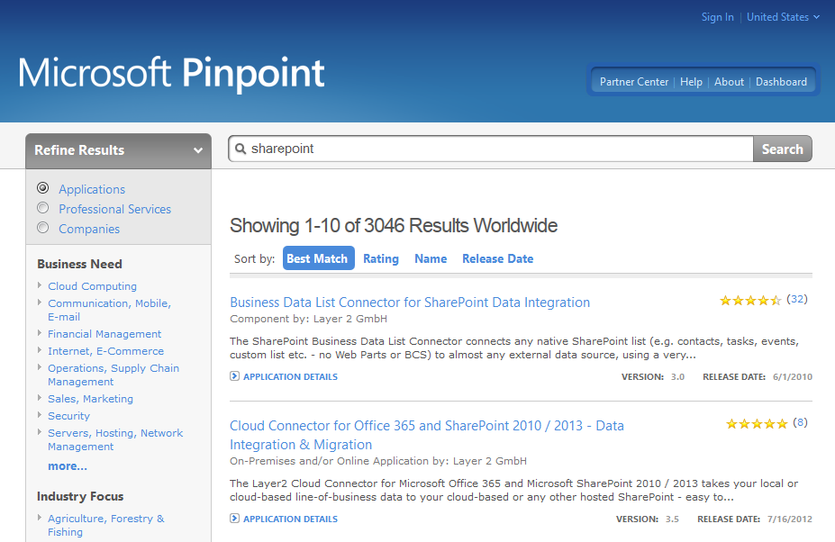Open the (32) reviews count link
This screenshot has width=835, height=542.
(797, 299)
